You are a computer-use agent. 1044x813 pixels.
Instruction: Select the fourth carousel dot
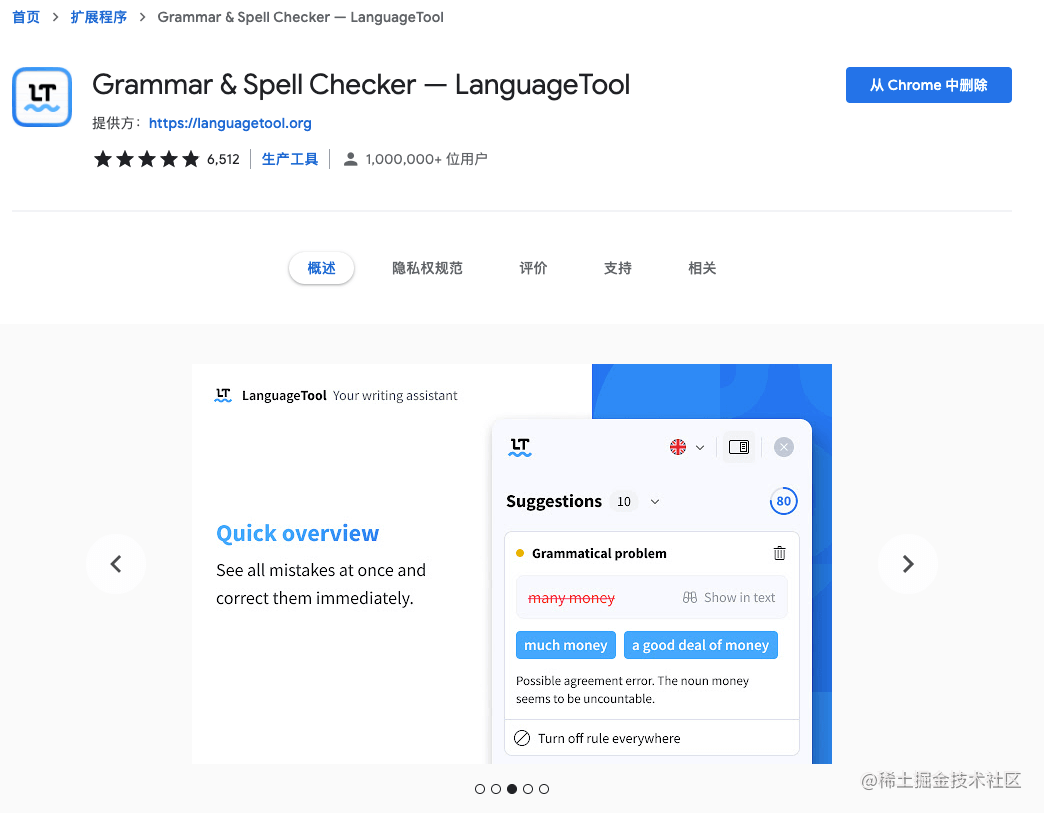(x=528, y=789)
